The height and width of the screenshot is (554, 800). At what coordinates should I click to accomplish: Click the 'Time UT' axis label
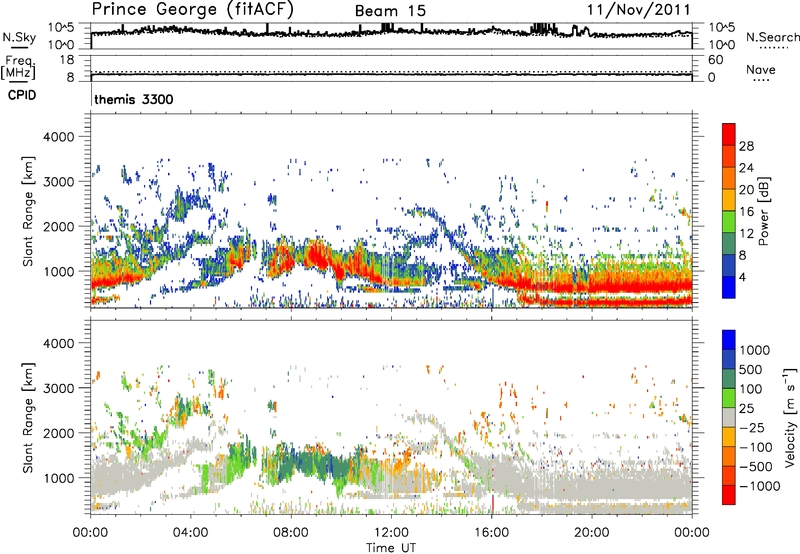tap(391, 547)
